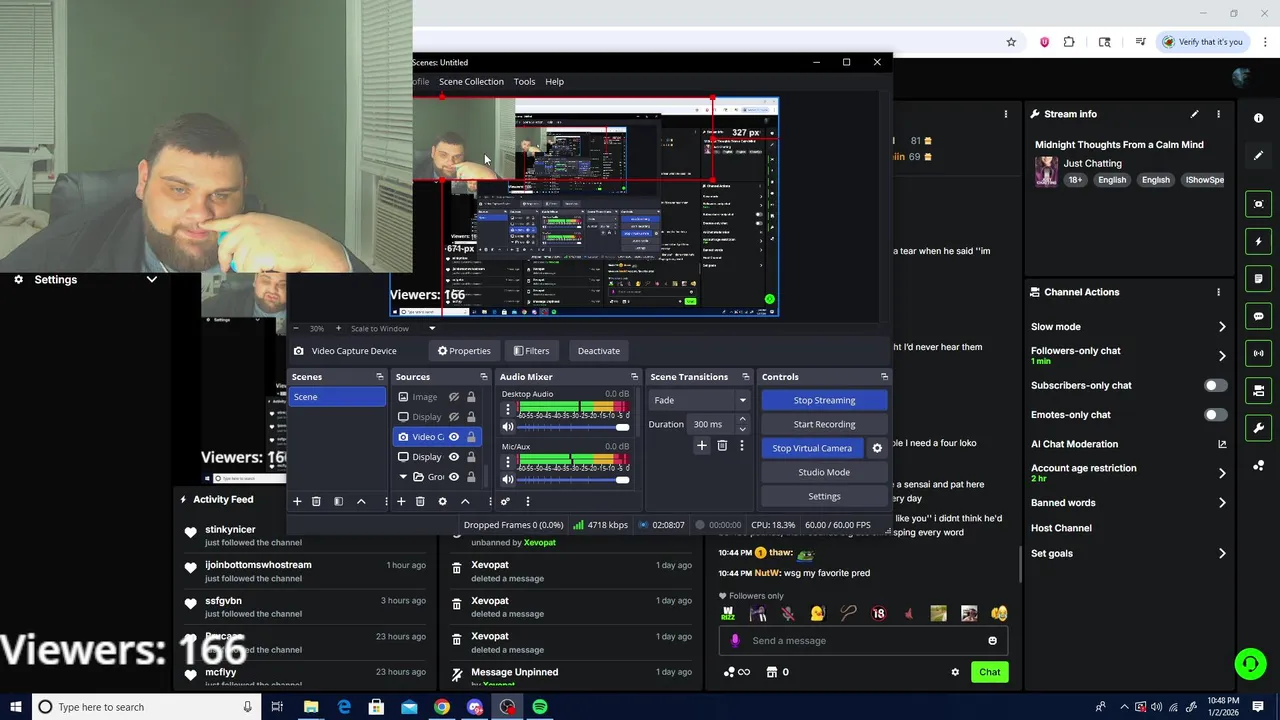The image size is (1280, 720).
Task: Add a scene transition with the plus icon
Action: pos(702,446)
